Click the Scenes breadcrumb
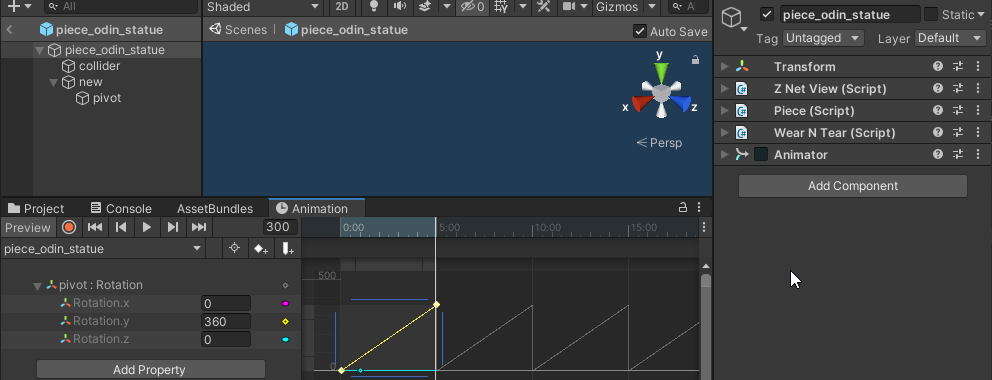This screenshot has height=380, width=992. (238, 30)
